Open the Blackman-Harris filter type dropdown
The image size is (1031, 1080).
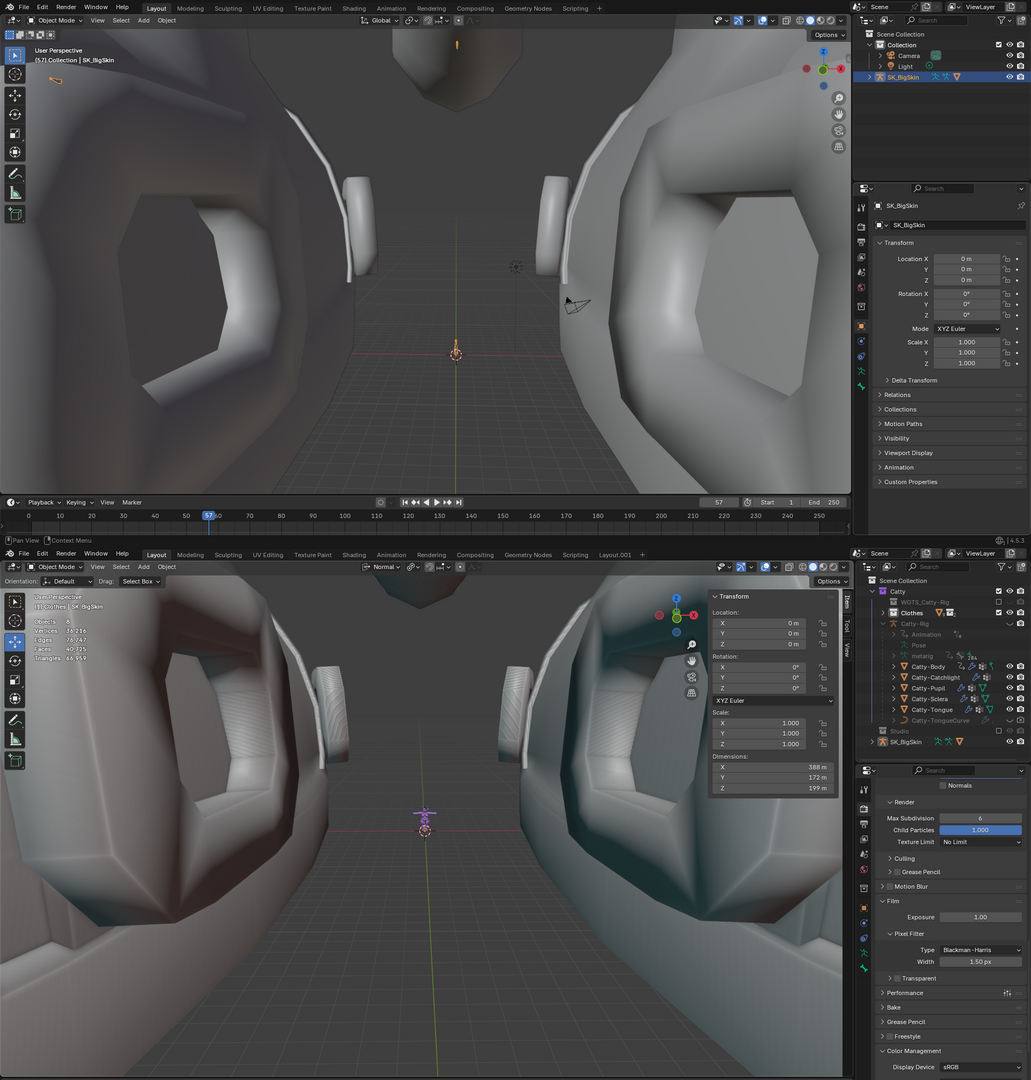point(981,950)
